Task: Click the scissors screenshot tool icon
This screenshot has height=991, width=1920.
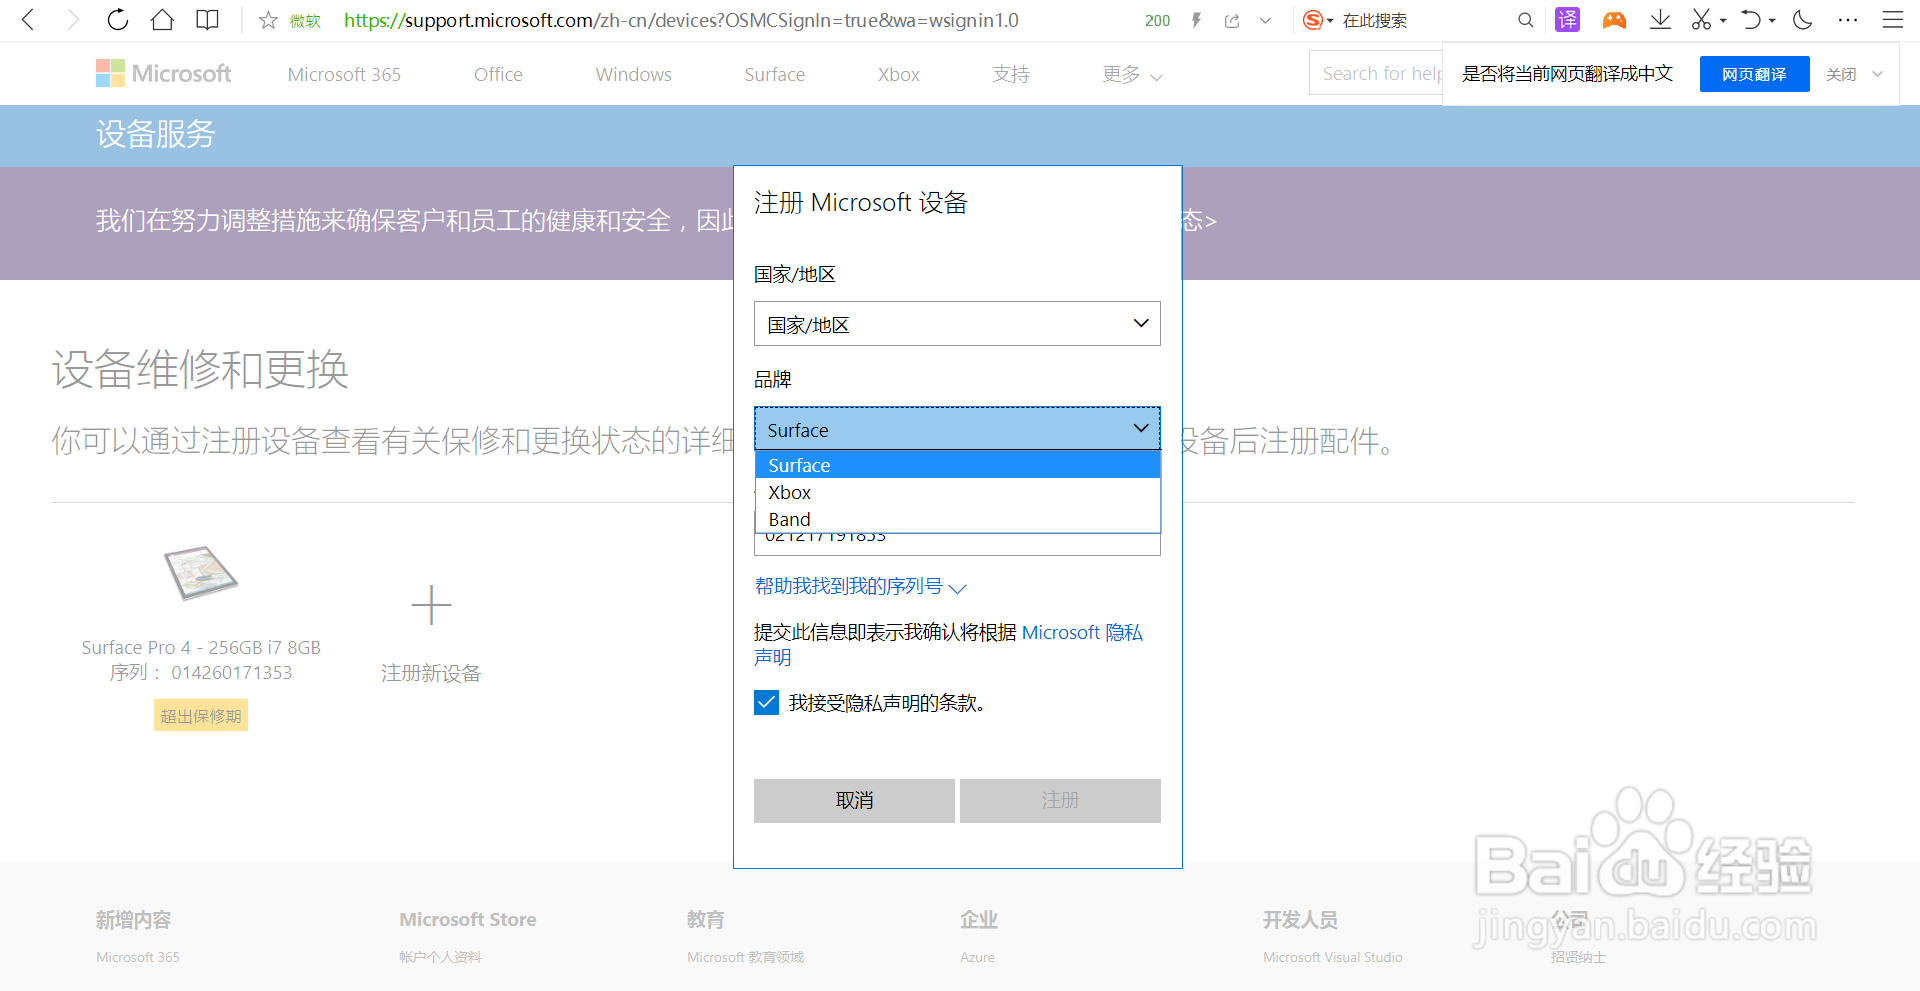Action: pos(1701,20)
